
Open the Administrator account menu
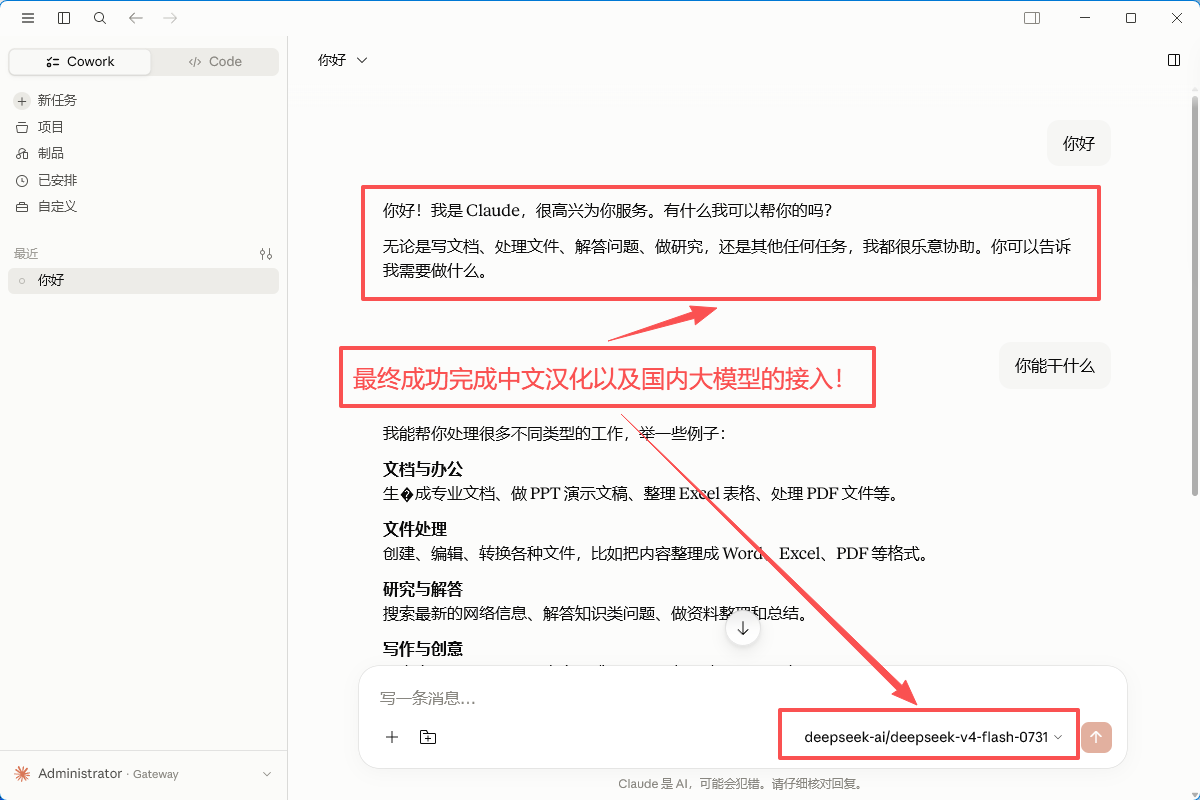click(x=143, y=774)
